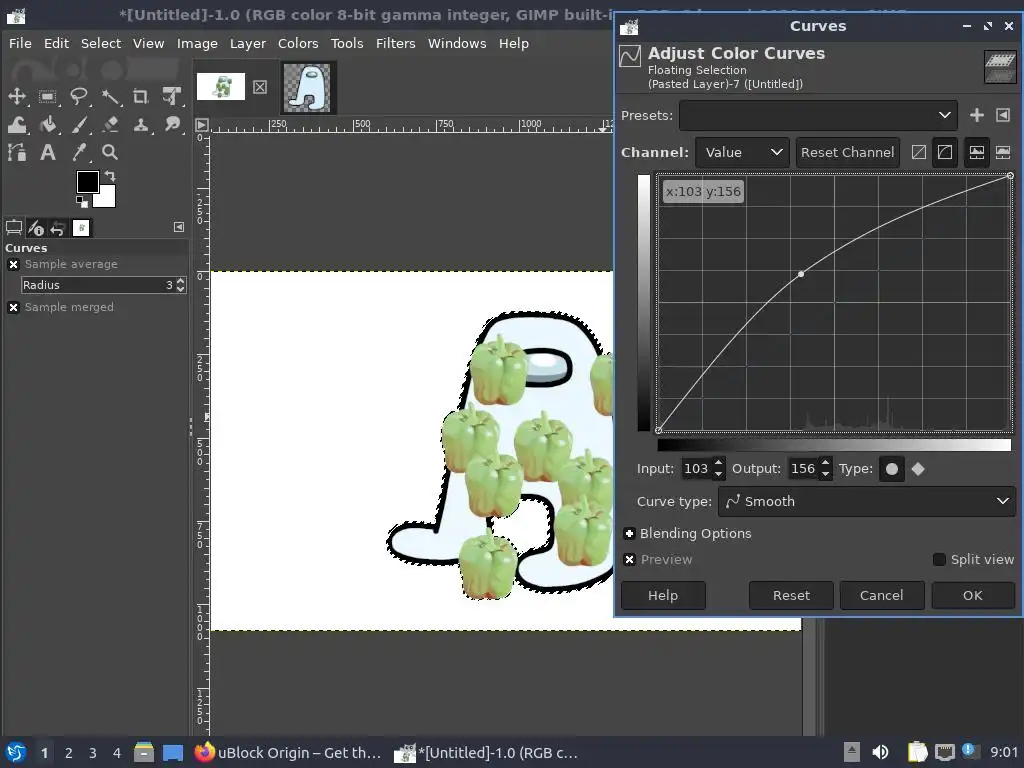The height and width of the screenshot is (768, 1024).
Task: Swap foreground and background colors
Action: (x=110, y=176)
